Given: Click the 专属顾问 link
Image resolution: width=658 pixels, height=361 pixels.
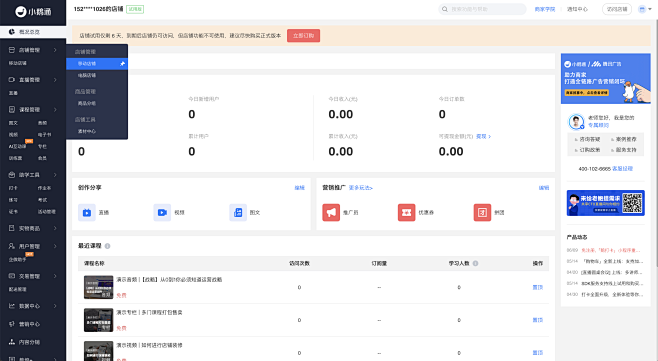Looking at the screenshot, I should click(598, 125).
